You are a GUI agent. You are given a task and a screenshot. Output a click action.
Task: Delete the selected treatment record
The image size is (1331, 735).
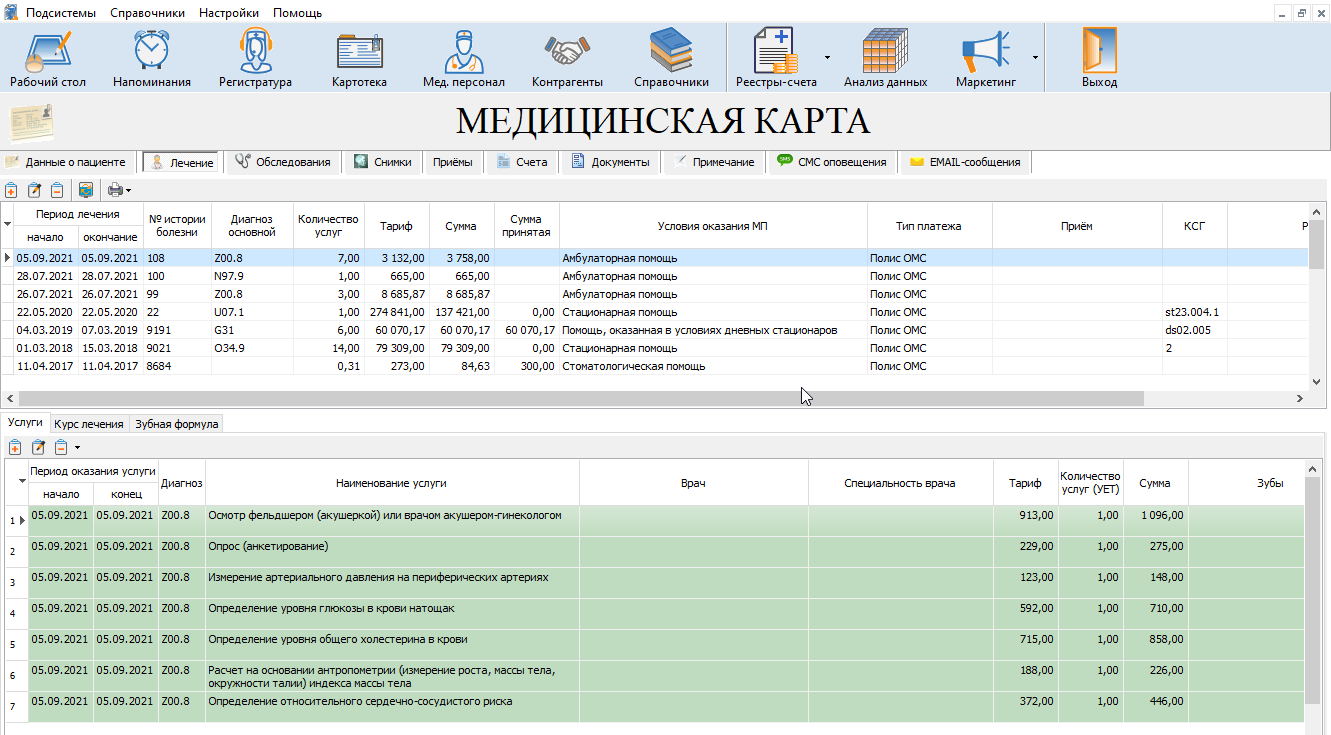57,190
